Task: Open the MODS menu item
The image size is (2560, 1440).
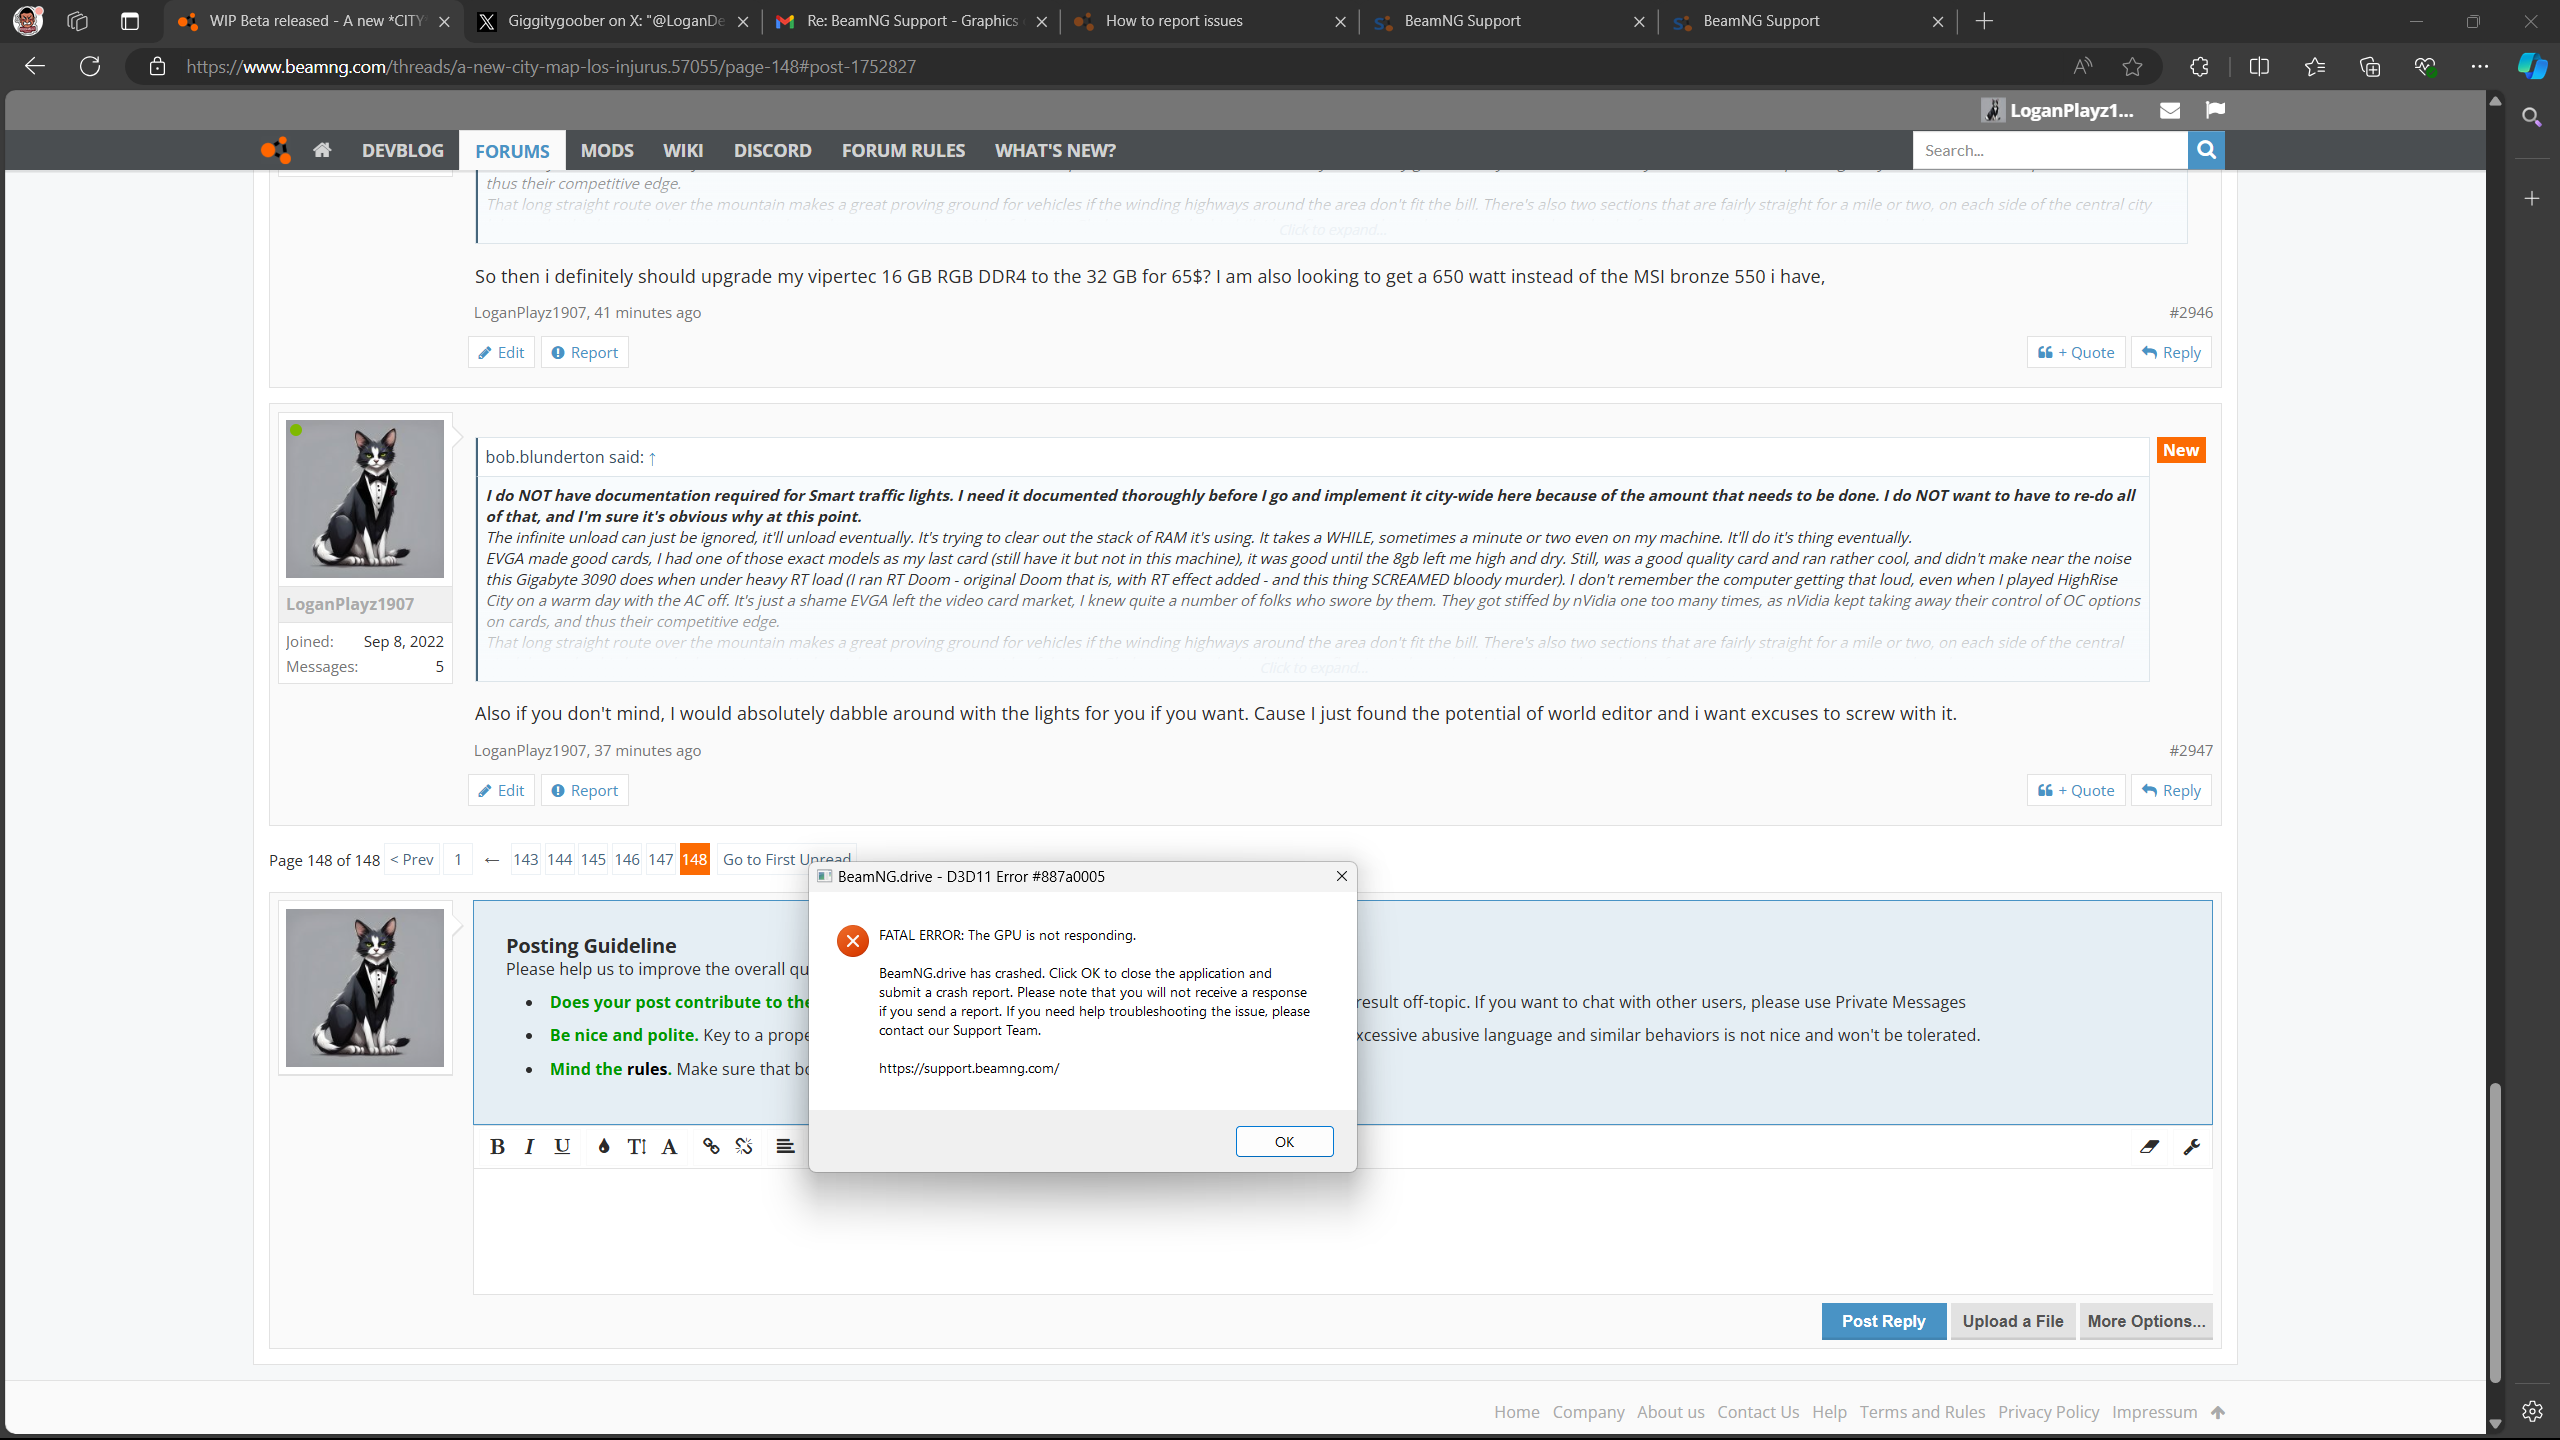Action: click(607, 150)
